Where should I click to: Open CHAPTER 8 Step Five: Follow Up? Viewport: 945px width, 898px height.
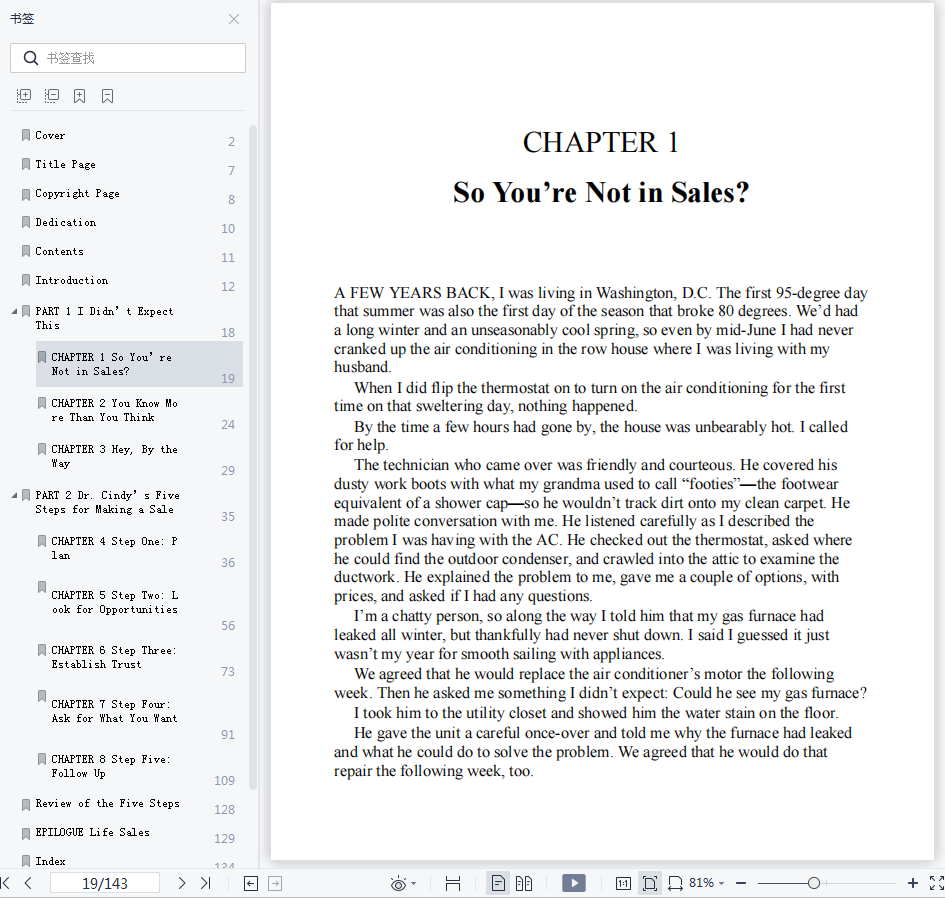click(111, 766)
